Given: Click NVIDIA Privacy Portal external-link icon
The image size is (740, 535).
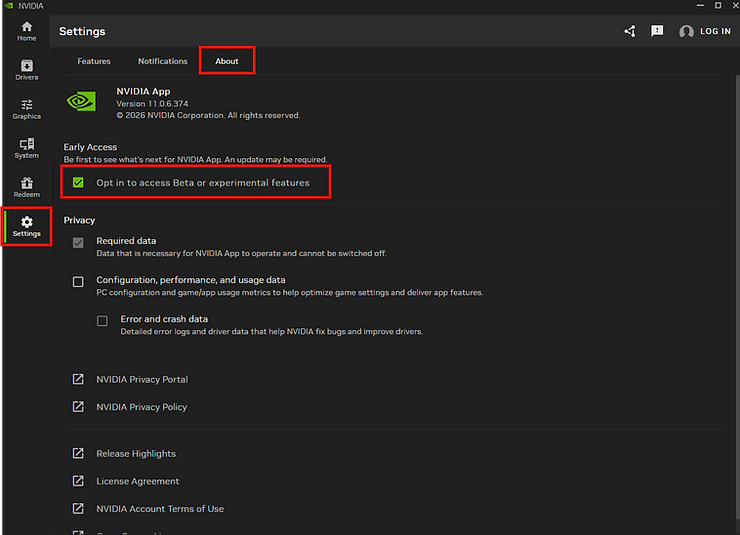Looking at the screenshot, I should tap(78, 379).
